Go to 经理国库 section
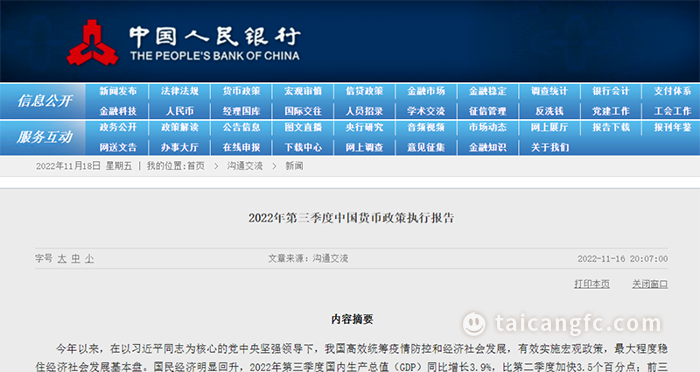Image resolution: width=700 pixels, height=372 pixels. [241, 111]
